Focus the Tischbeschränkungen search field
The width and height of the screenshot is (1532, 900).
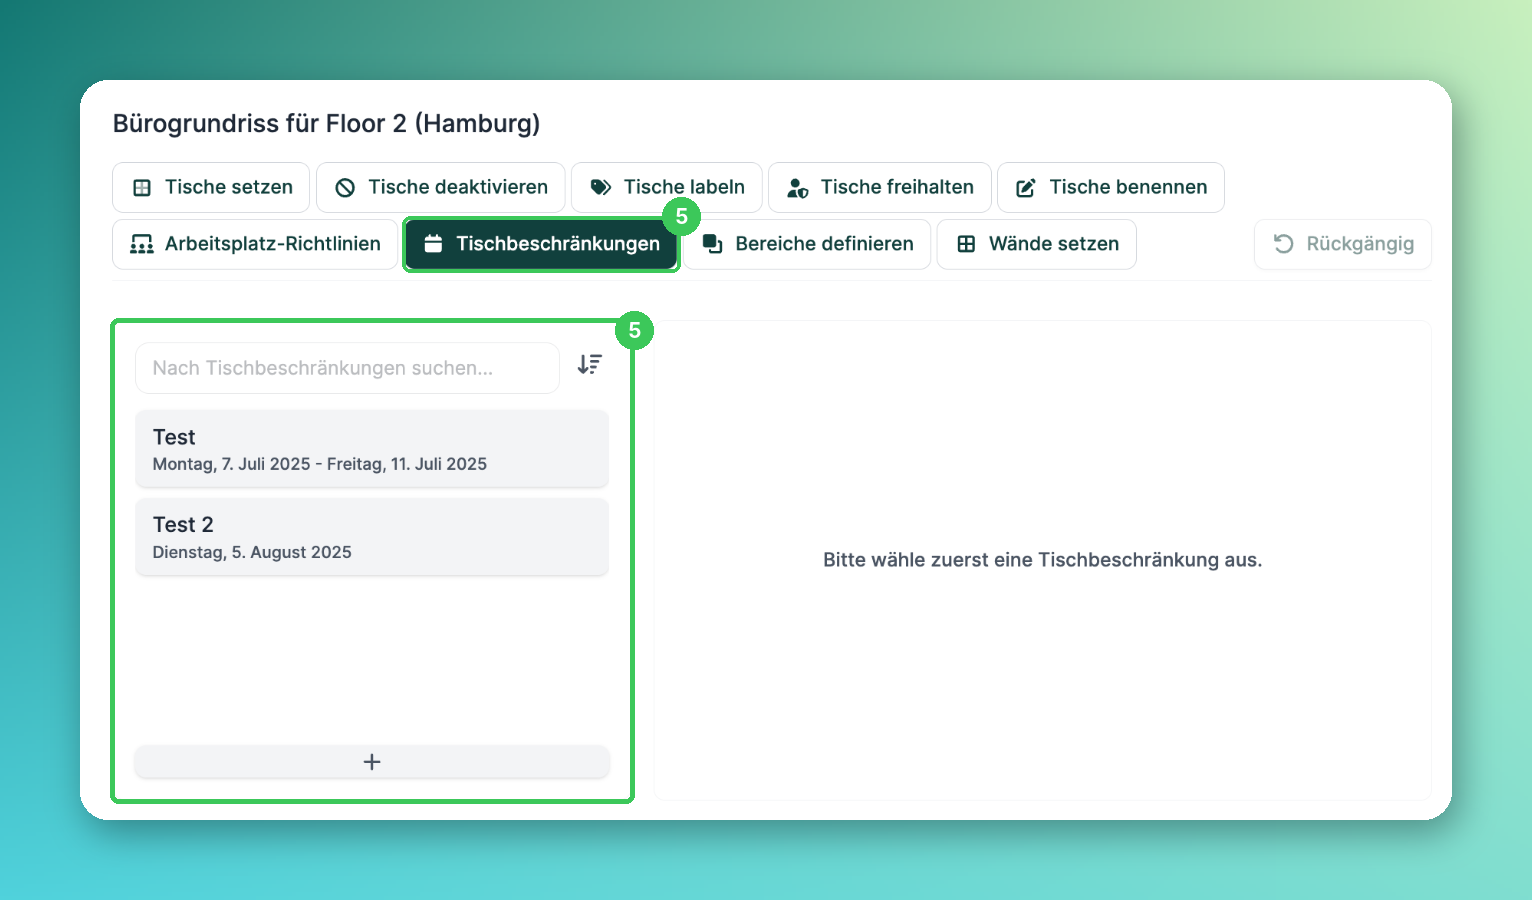pos(347,368)
